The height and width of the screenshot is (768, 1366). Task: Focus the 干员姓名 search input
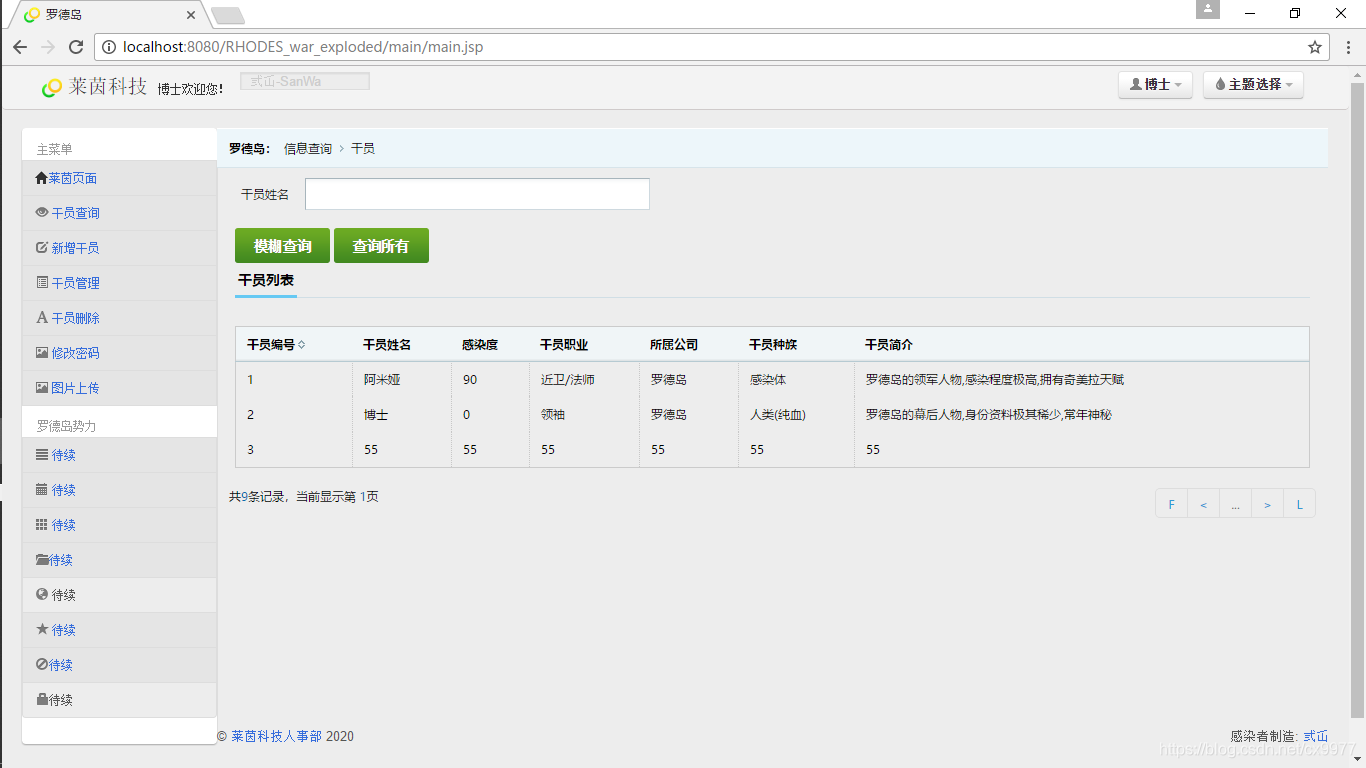coord(477,194)
